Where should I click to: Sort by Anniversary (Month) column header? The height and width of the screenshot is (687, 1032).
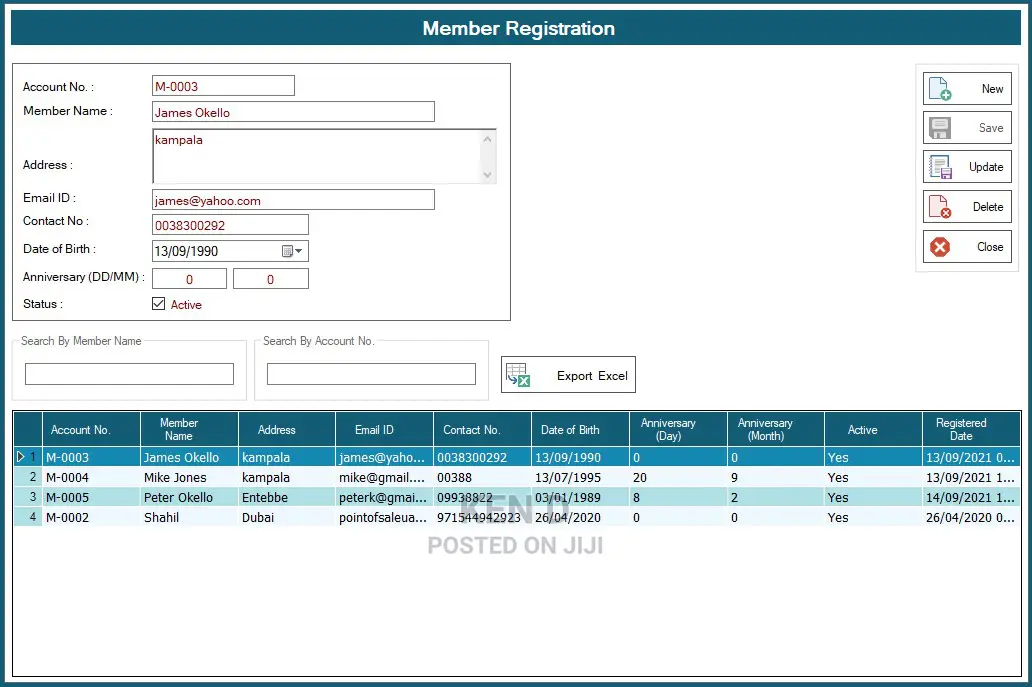click(x=775, y=430)
